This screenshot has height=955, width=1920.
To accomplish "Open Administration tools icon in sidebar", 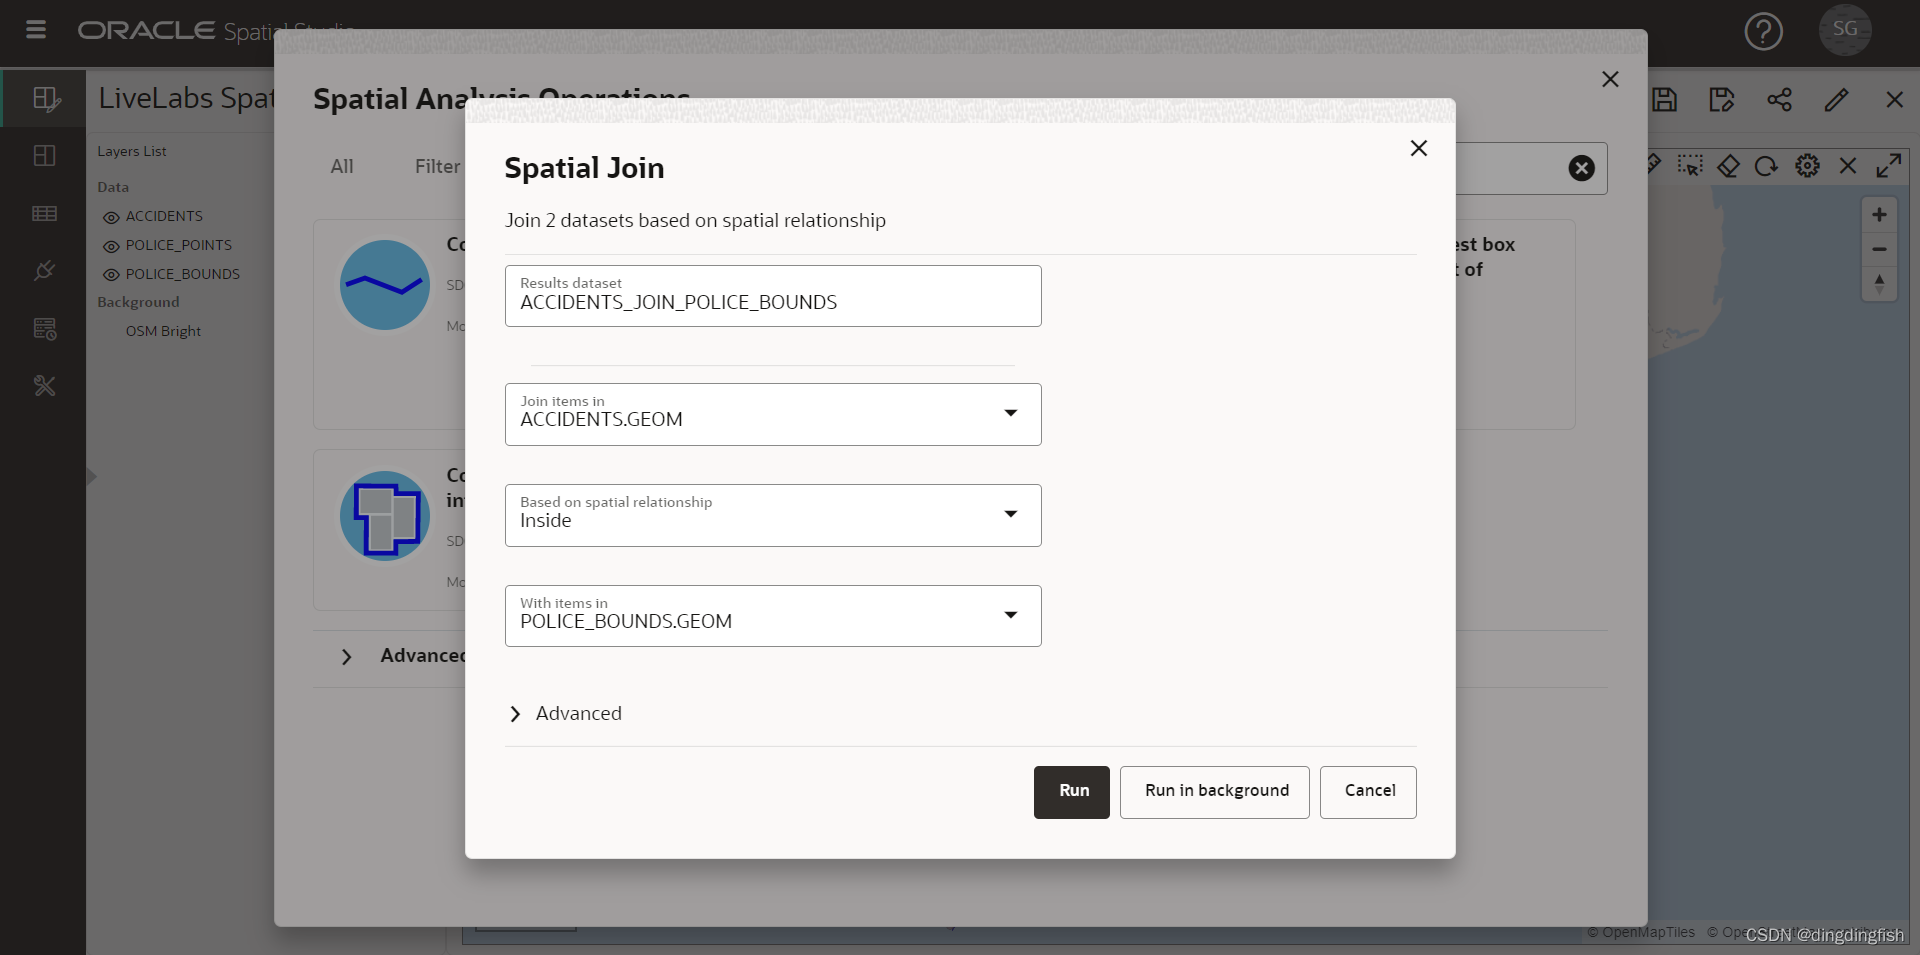I will coord(45,386).
